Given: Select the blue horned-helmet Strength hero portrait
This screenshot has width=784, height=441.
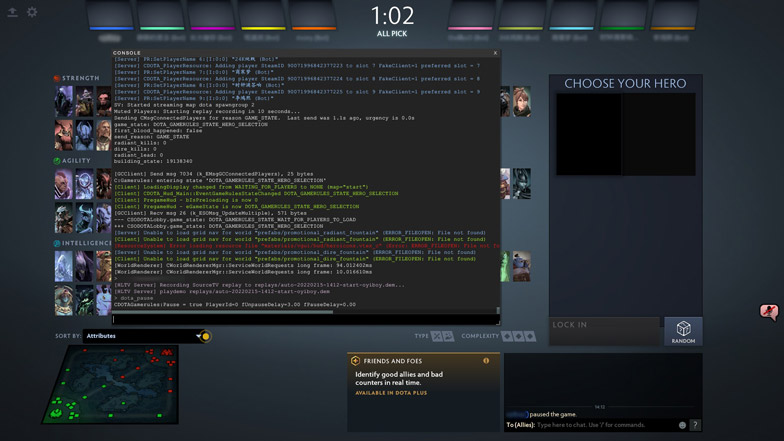Looking at the screenshot, I should (84, 135).
